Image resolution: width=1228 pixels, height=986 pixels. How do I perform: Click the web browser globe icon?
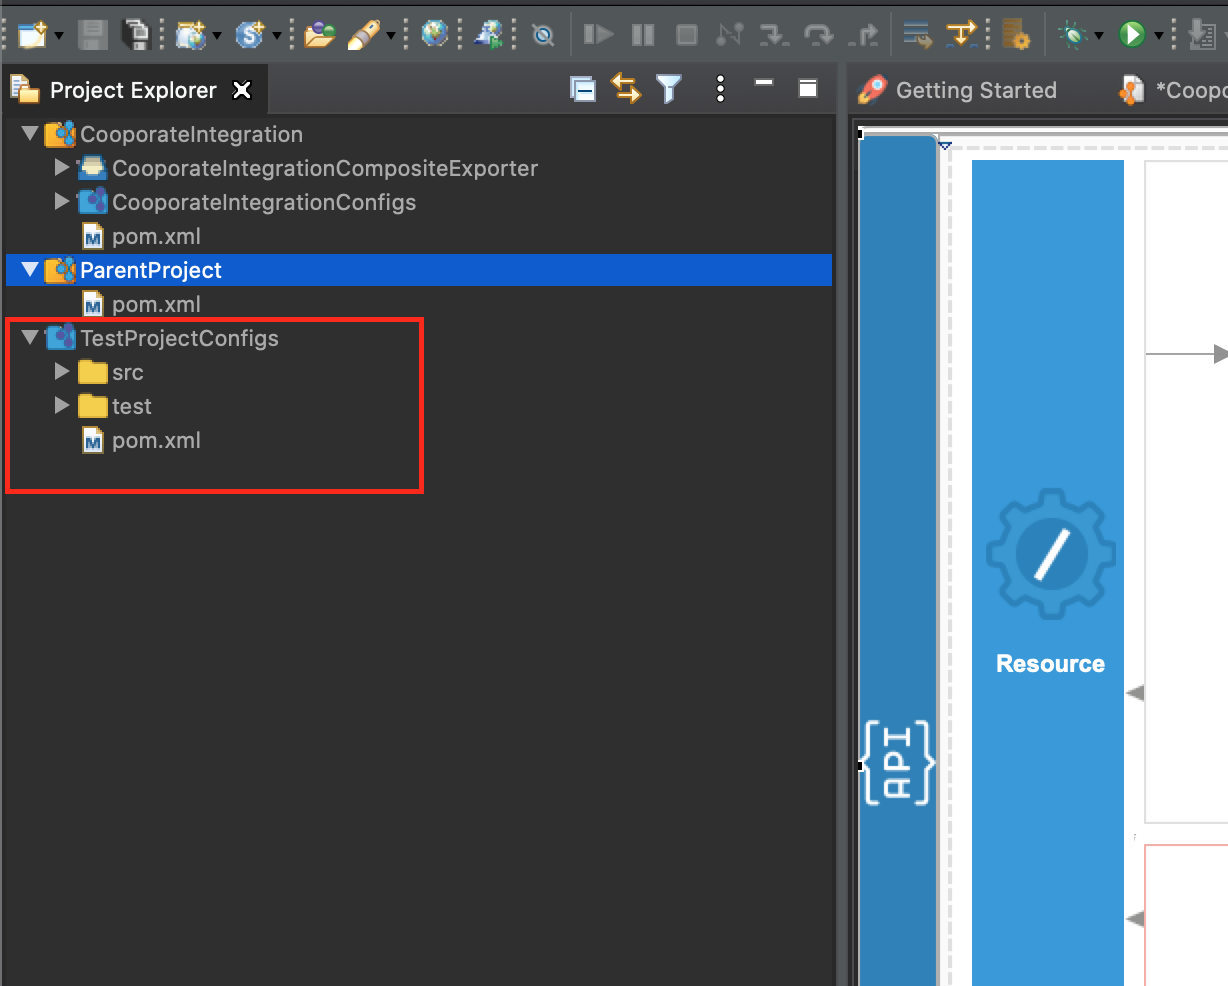click(435, 35)
